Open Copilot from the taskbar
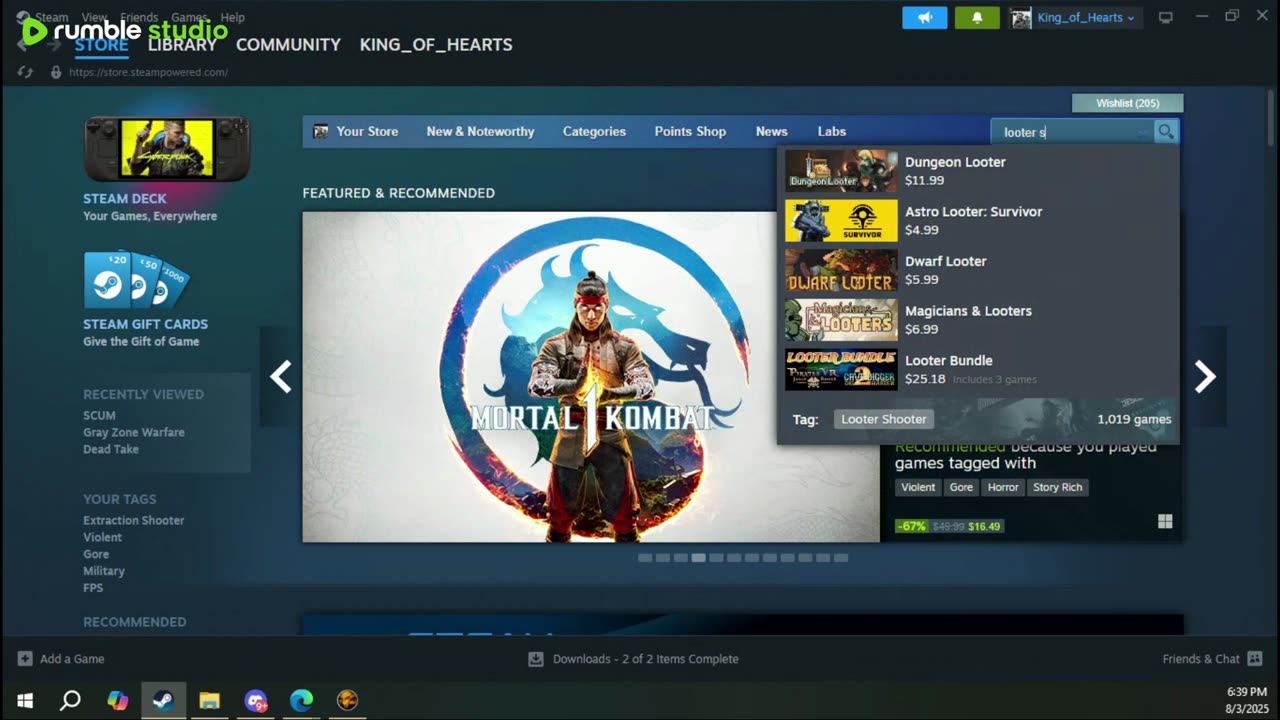The width and height of the screenshot is (1280, 720). pos(118,700)
